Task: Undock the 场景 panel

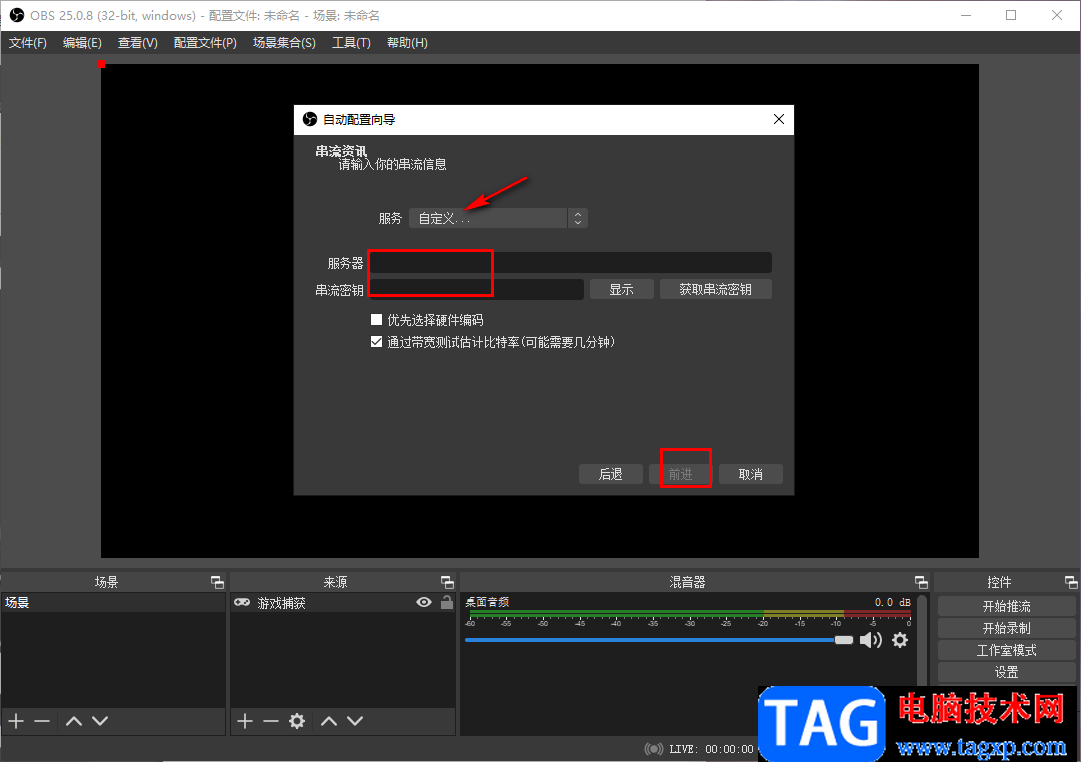Action: coord(217,582)
